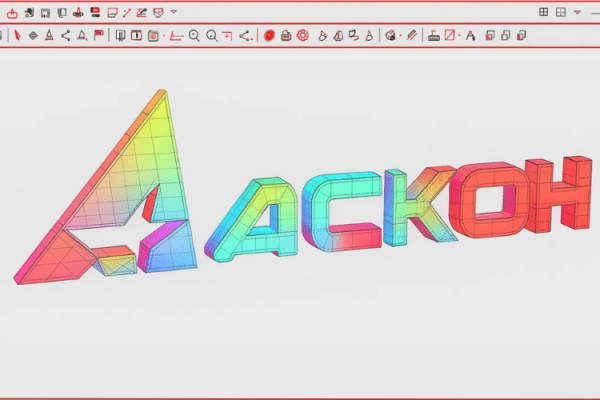Click the save floppy-disk icon
Viewport: 600px width, 400px height.
46,13
